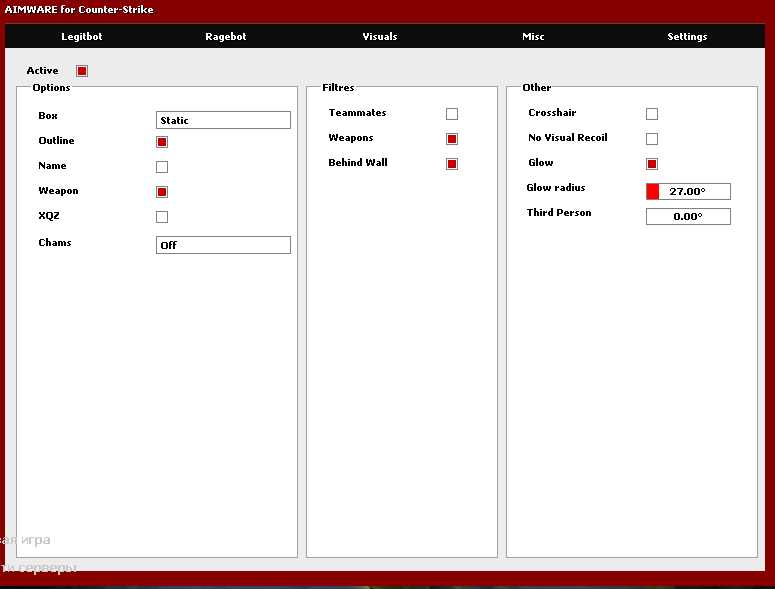Enable the Name checkbox
This screenshot has width=775, height=589.
pos(162,167)
